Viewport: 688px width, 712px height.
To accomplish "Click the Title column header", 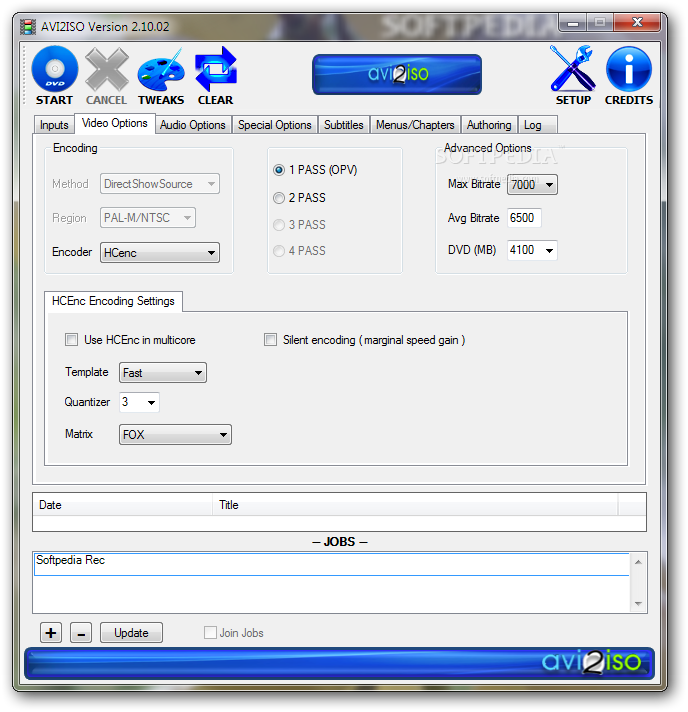I will 415,505.
